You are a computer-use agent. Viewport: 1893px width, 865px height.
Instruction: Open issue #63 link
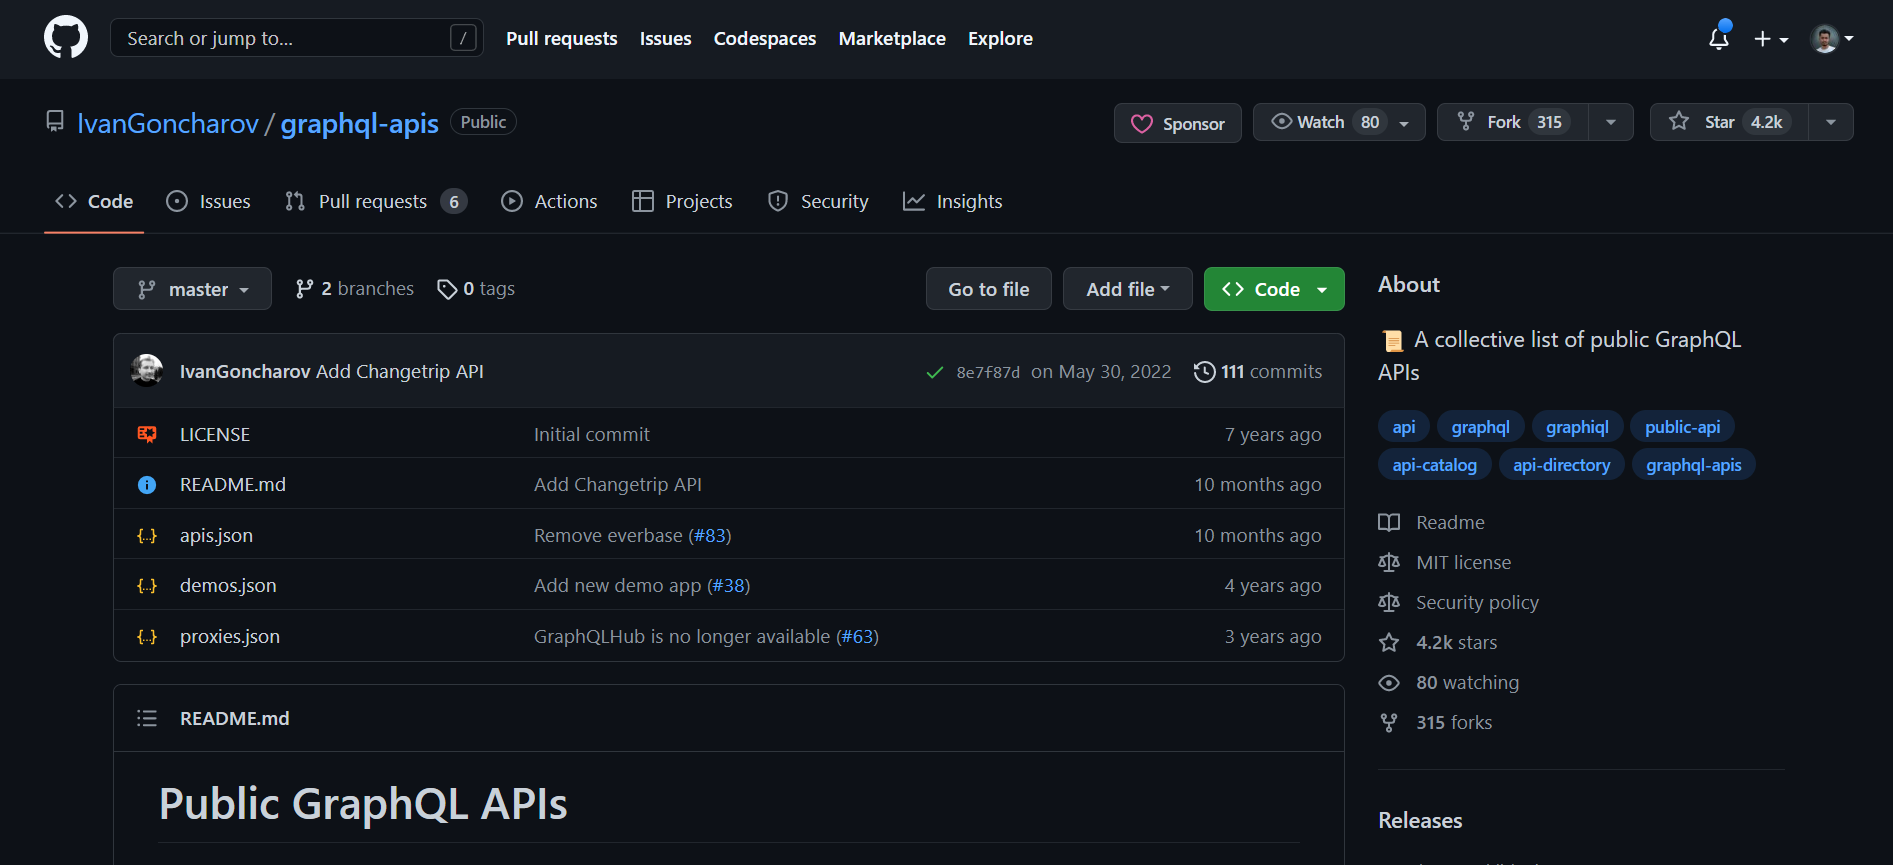point(859,636)
